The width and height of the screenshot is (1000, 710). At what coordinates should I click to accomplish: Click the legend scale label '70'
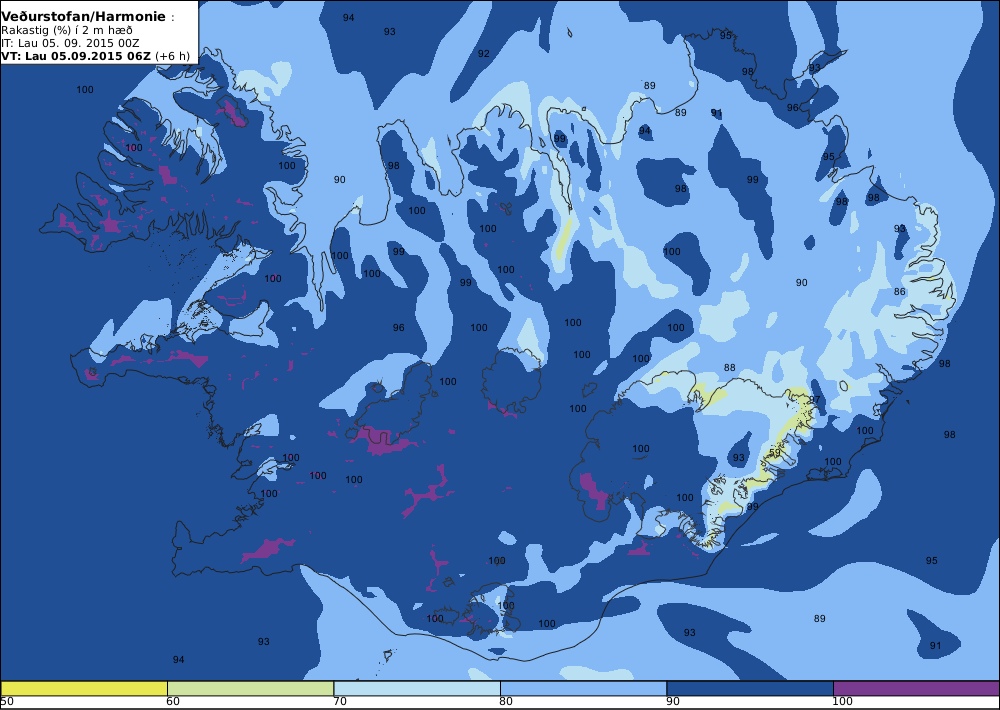click(340, 702)
